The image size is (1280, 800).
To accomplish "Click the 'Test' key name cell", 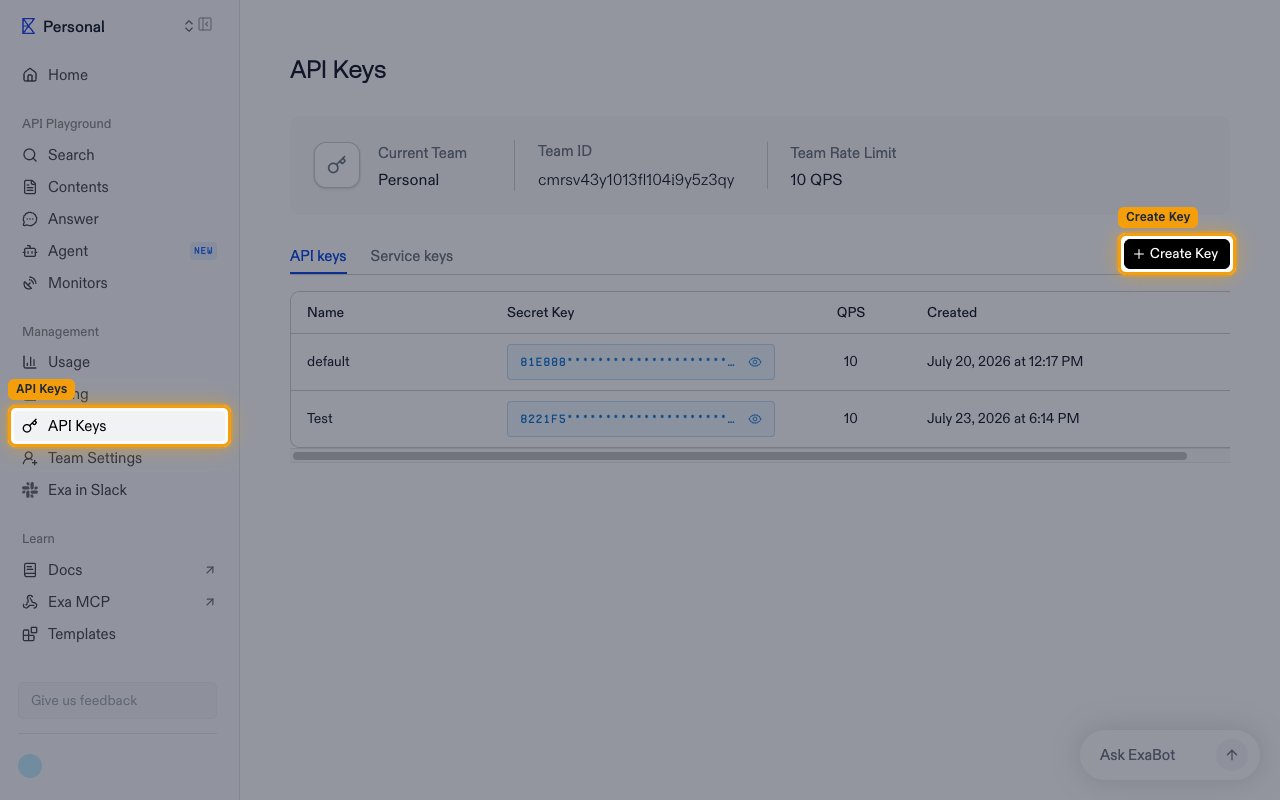I will pos(320,418).
